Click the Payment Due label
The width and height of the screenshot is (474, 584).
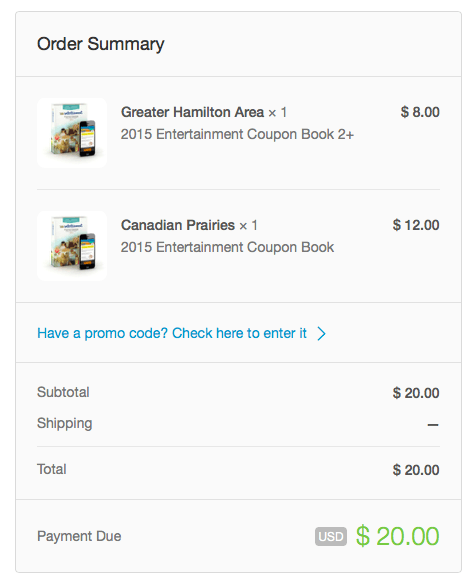pos(79,536)
